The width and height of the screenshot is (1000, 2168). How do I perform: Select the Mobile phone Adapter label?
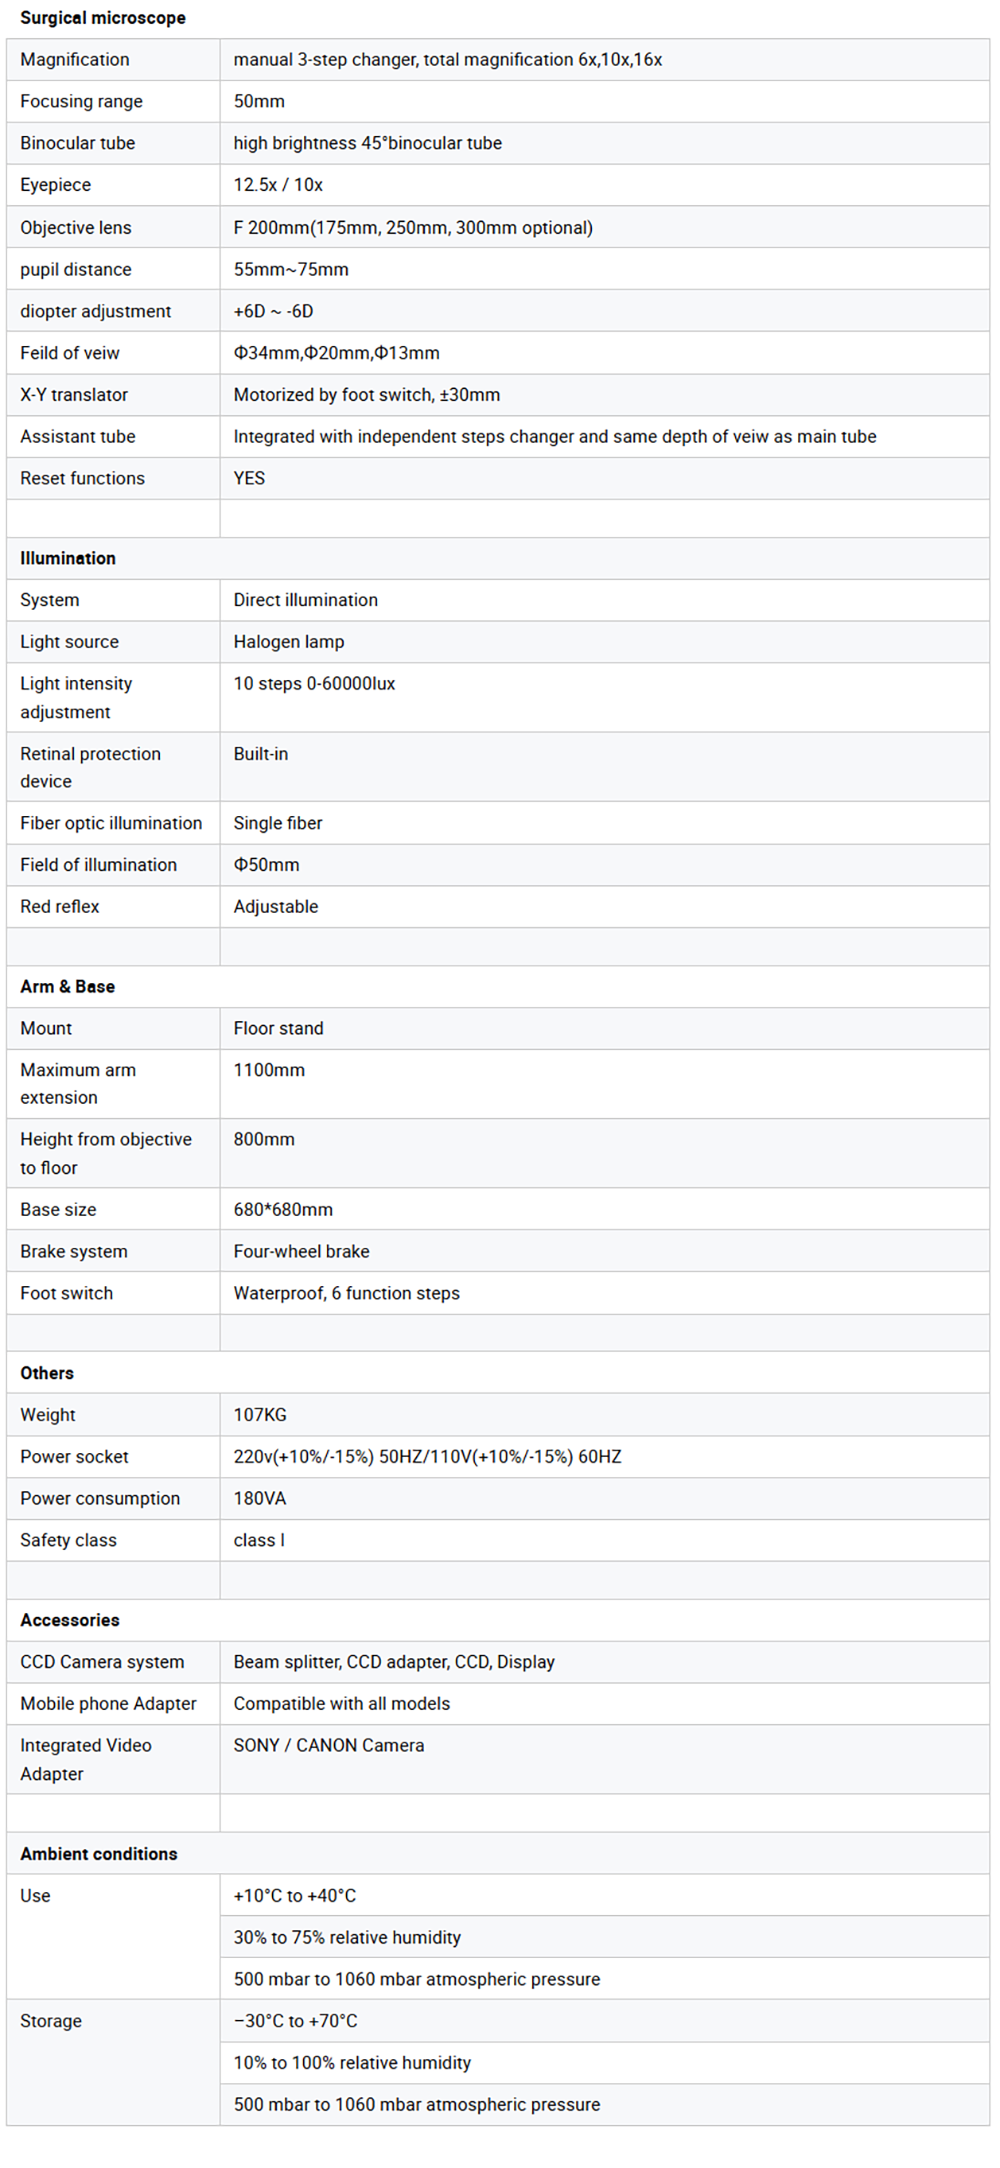point(108,1704)
